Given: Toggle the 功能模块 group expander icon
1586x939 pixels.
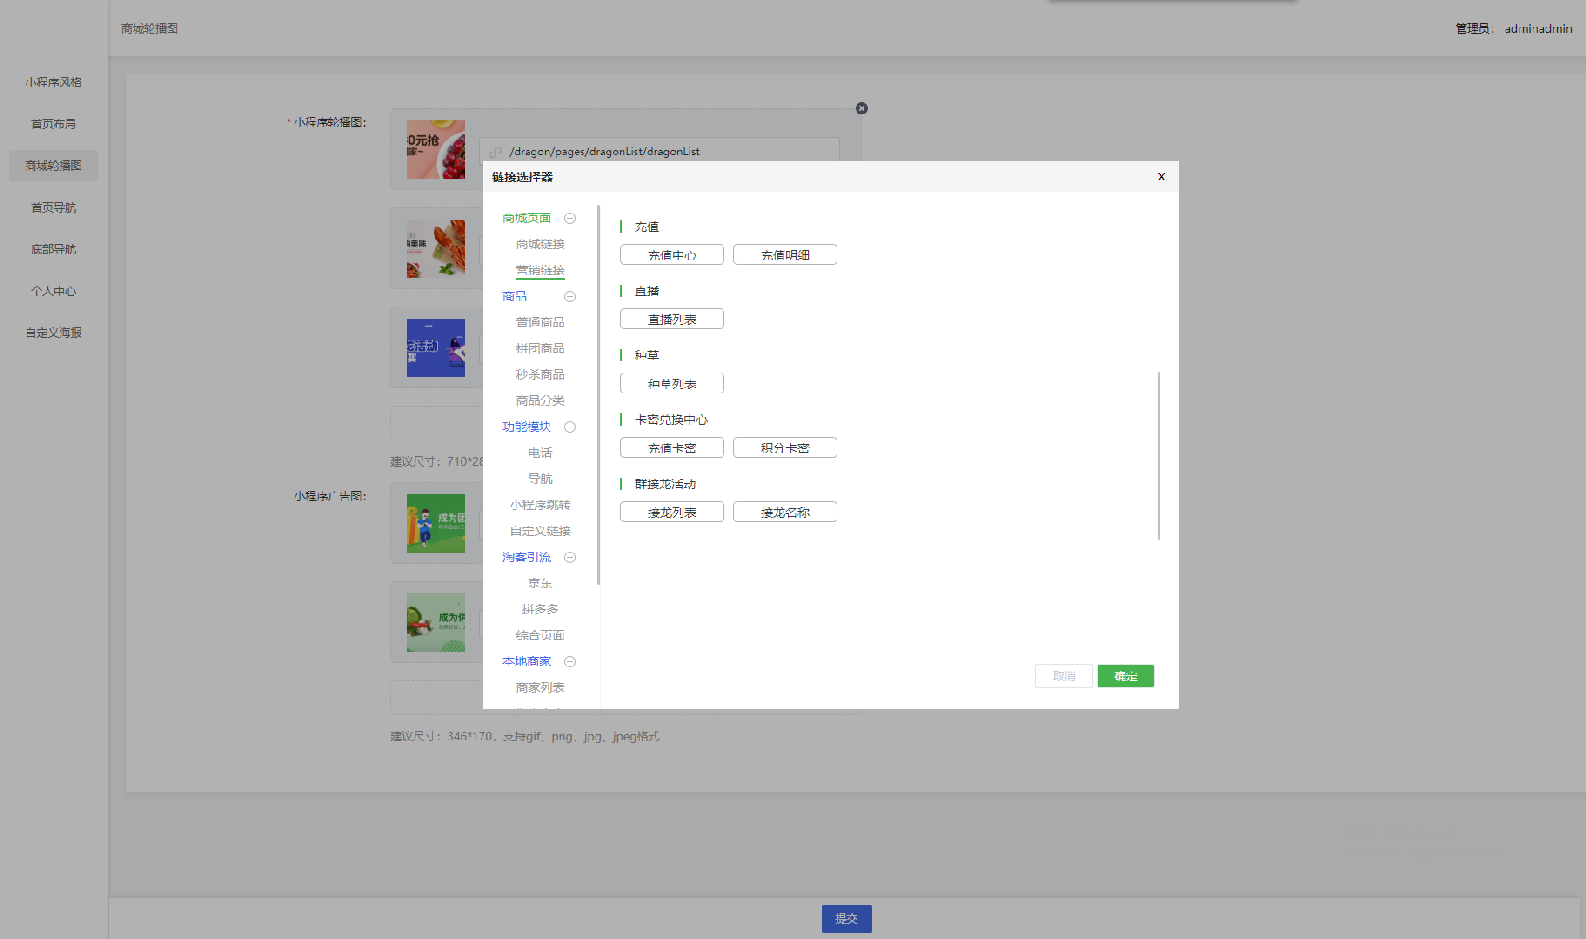Looking at the screenshot, I should 570,427.
